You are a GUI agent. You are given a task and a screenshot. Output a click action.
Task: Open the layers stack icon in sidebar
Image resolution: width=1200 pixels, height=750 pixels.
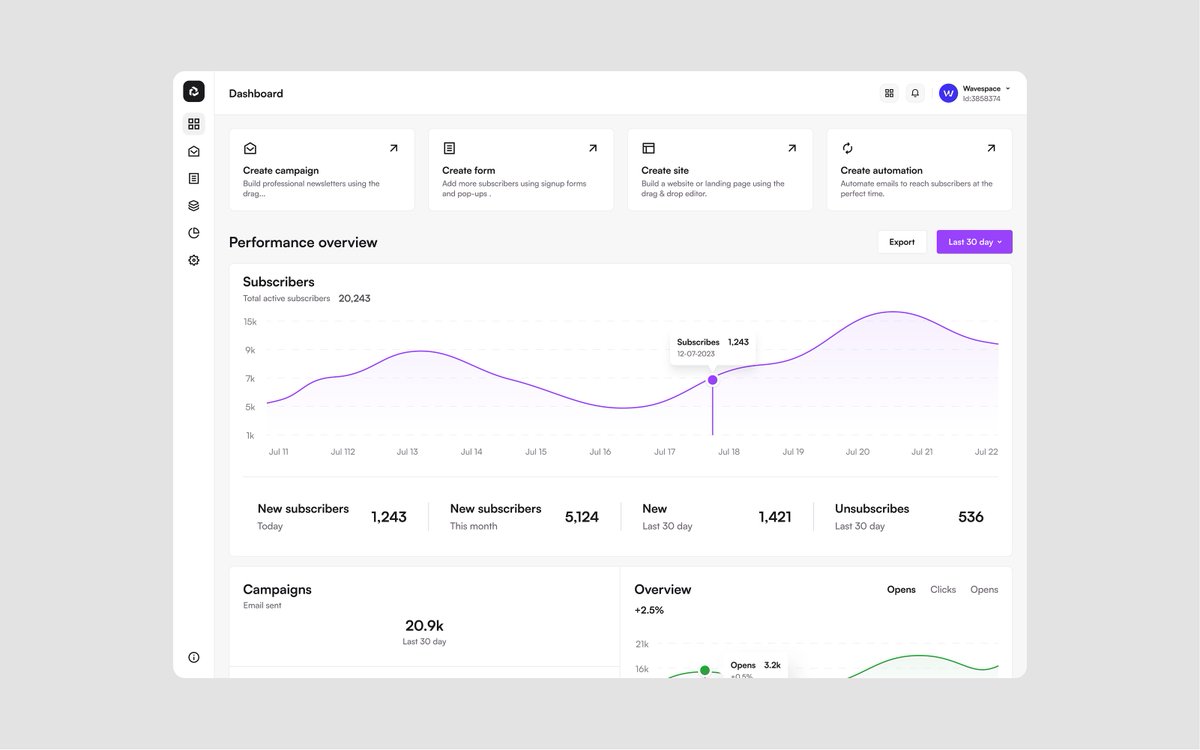click(x=194, y=206)
